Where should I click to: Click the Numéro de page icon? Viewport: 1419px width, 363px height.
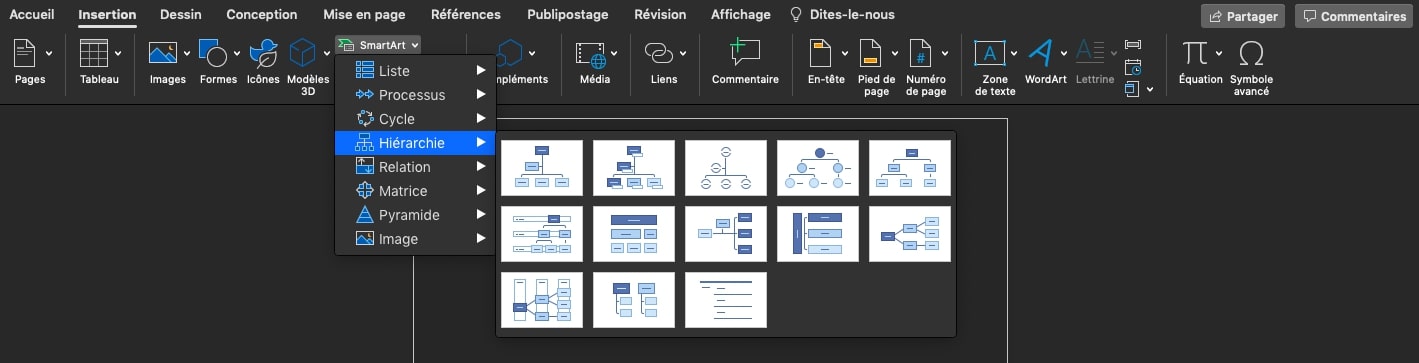pyautogui.click(x=921, y=53)
